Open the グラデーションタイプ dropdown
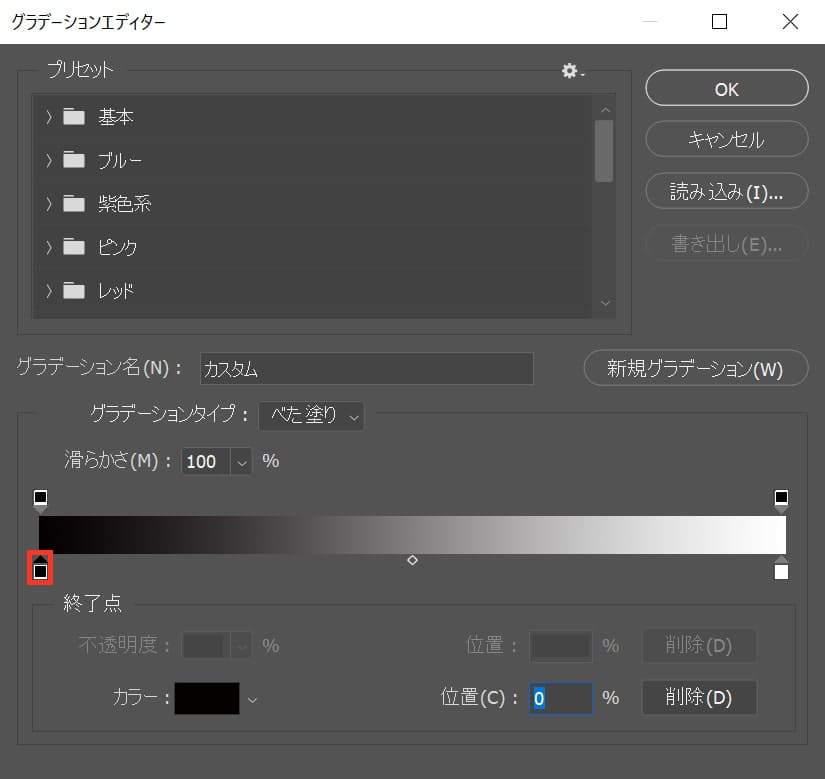Screen dimensions: 825x779 311,416
